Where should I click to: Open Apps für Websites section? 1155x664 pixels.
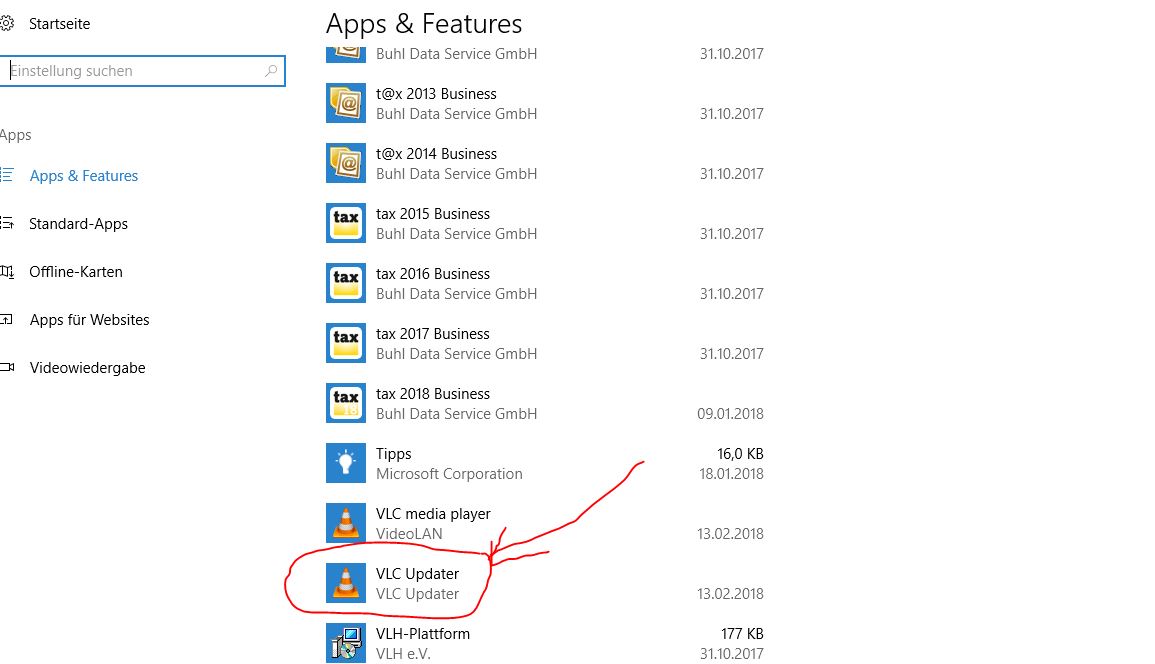click(89, 319)
